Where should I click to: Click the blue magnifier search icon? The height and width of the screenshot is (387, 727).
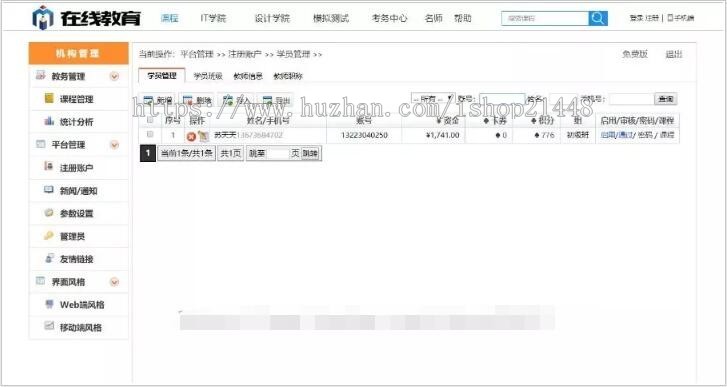coord(598,19)
